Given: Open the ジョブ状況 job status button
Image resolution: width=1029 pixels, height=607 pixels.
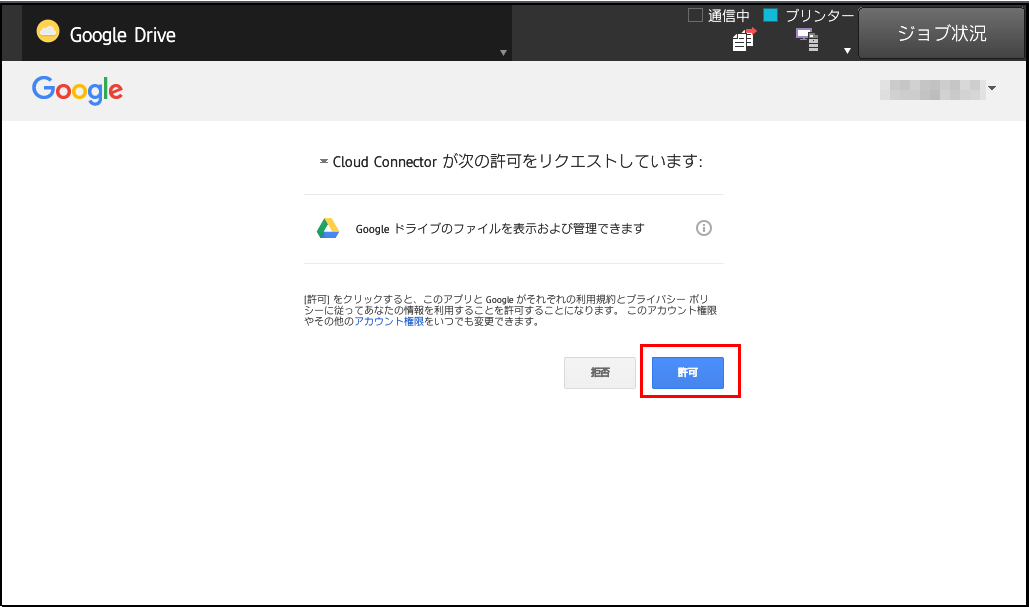Looking at the screenshot, I should [x=942, y=33].
